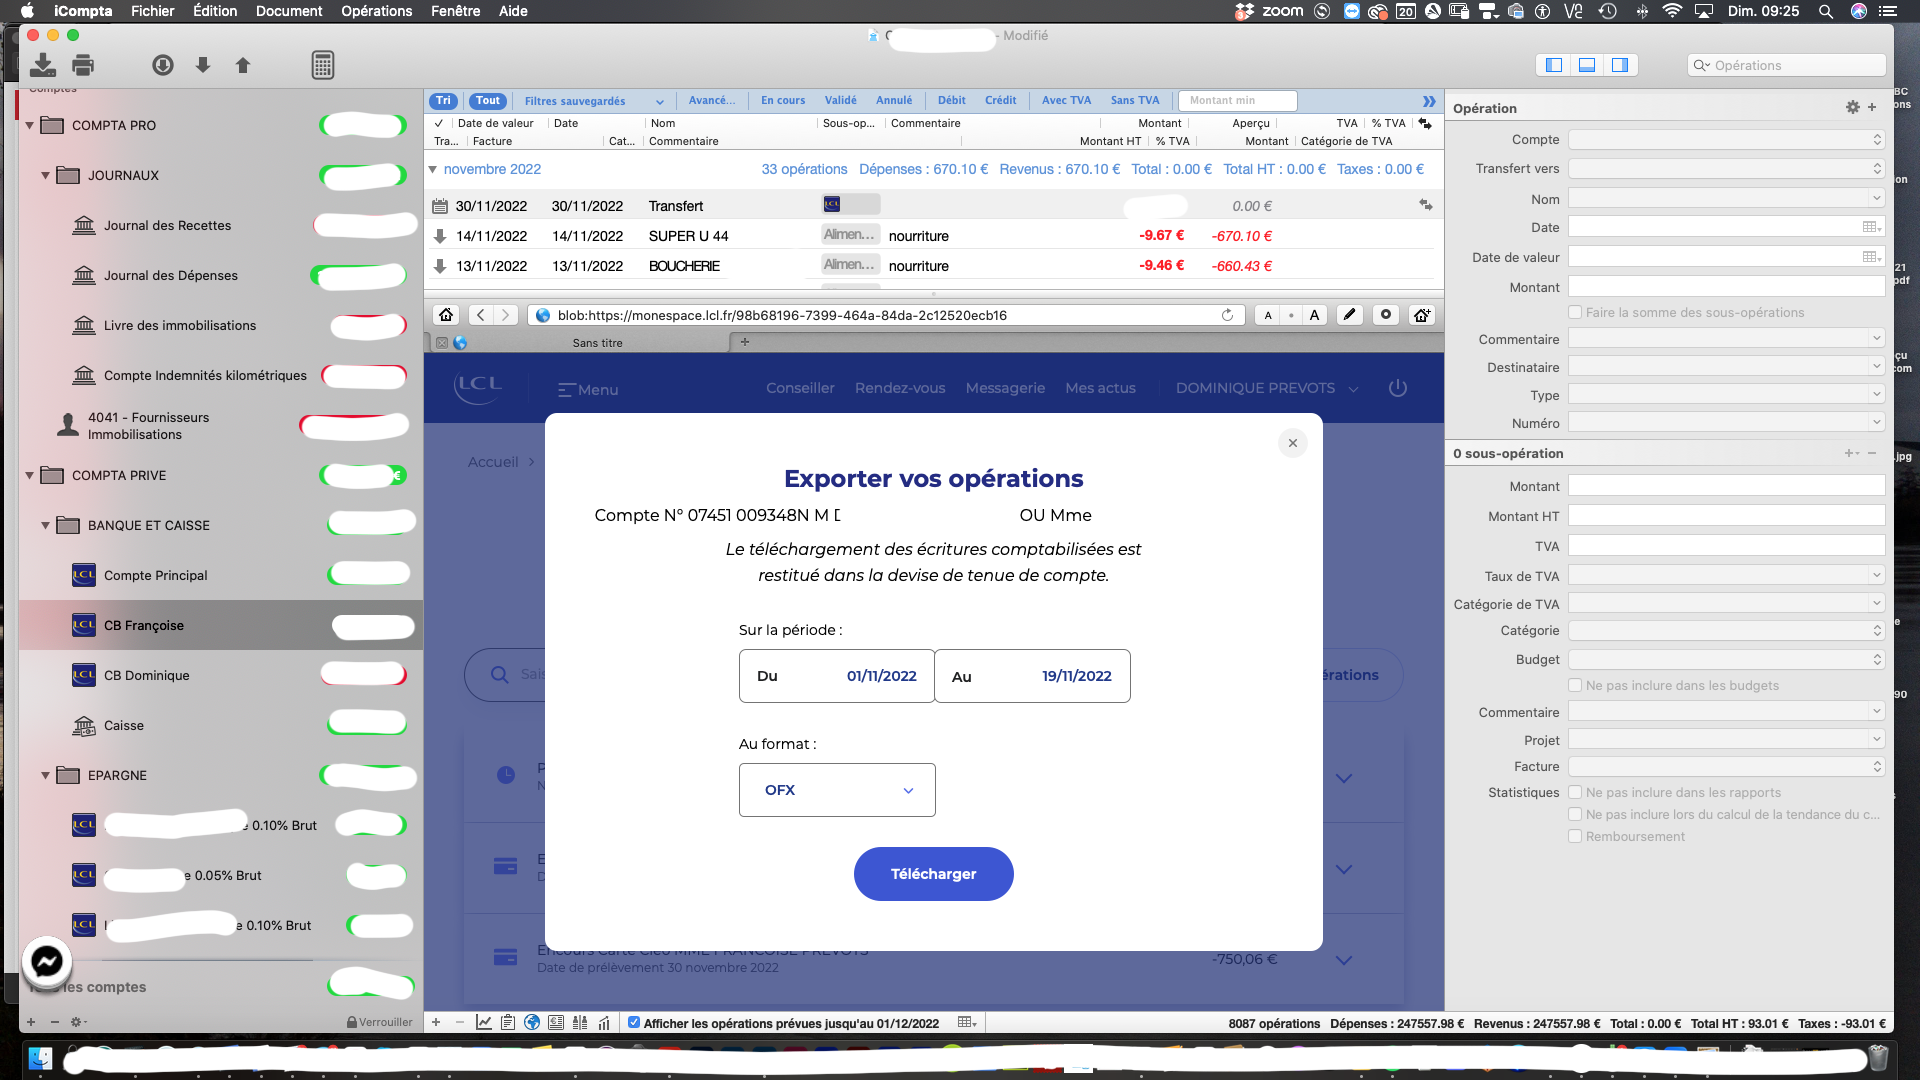Image resolution: width=1920 pixels, height=1080 pixels.
Task: Click the upload/export icon toolbar
Action: (x=243, y=65)
